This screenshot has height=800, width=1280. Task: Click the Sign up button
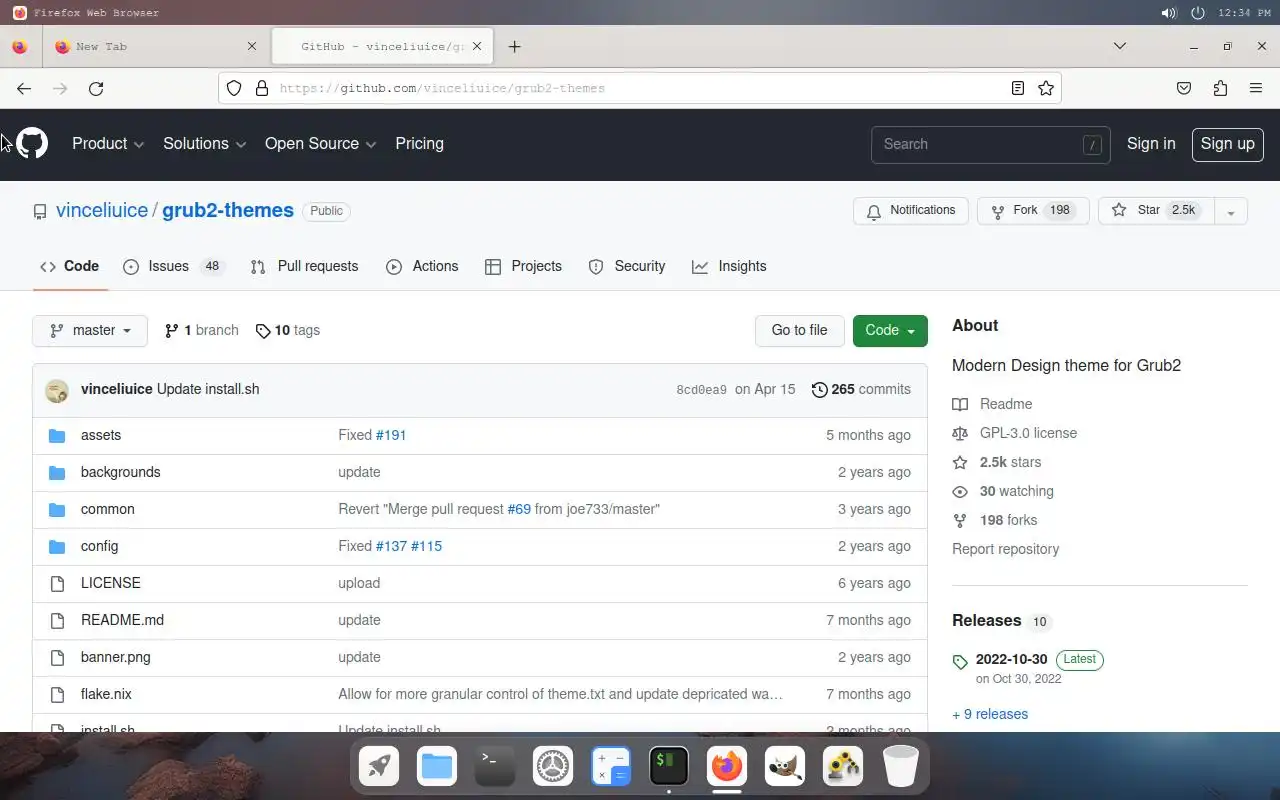point(1228,144)
